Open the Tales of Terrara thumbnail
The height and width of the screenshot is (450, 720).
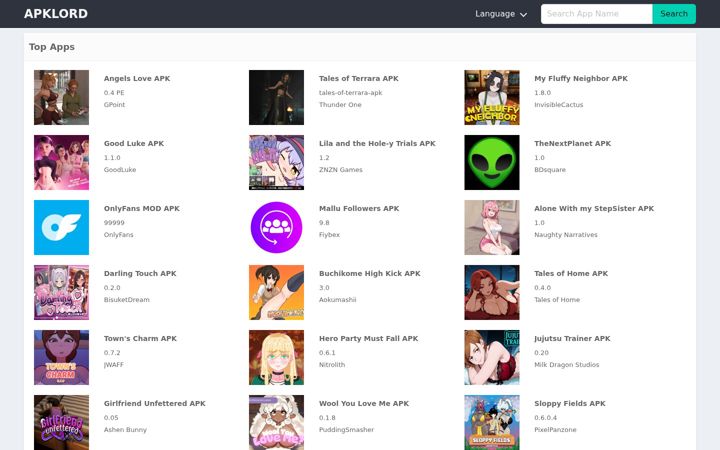pos(276,97)
